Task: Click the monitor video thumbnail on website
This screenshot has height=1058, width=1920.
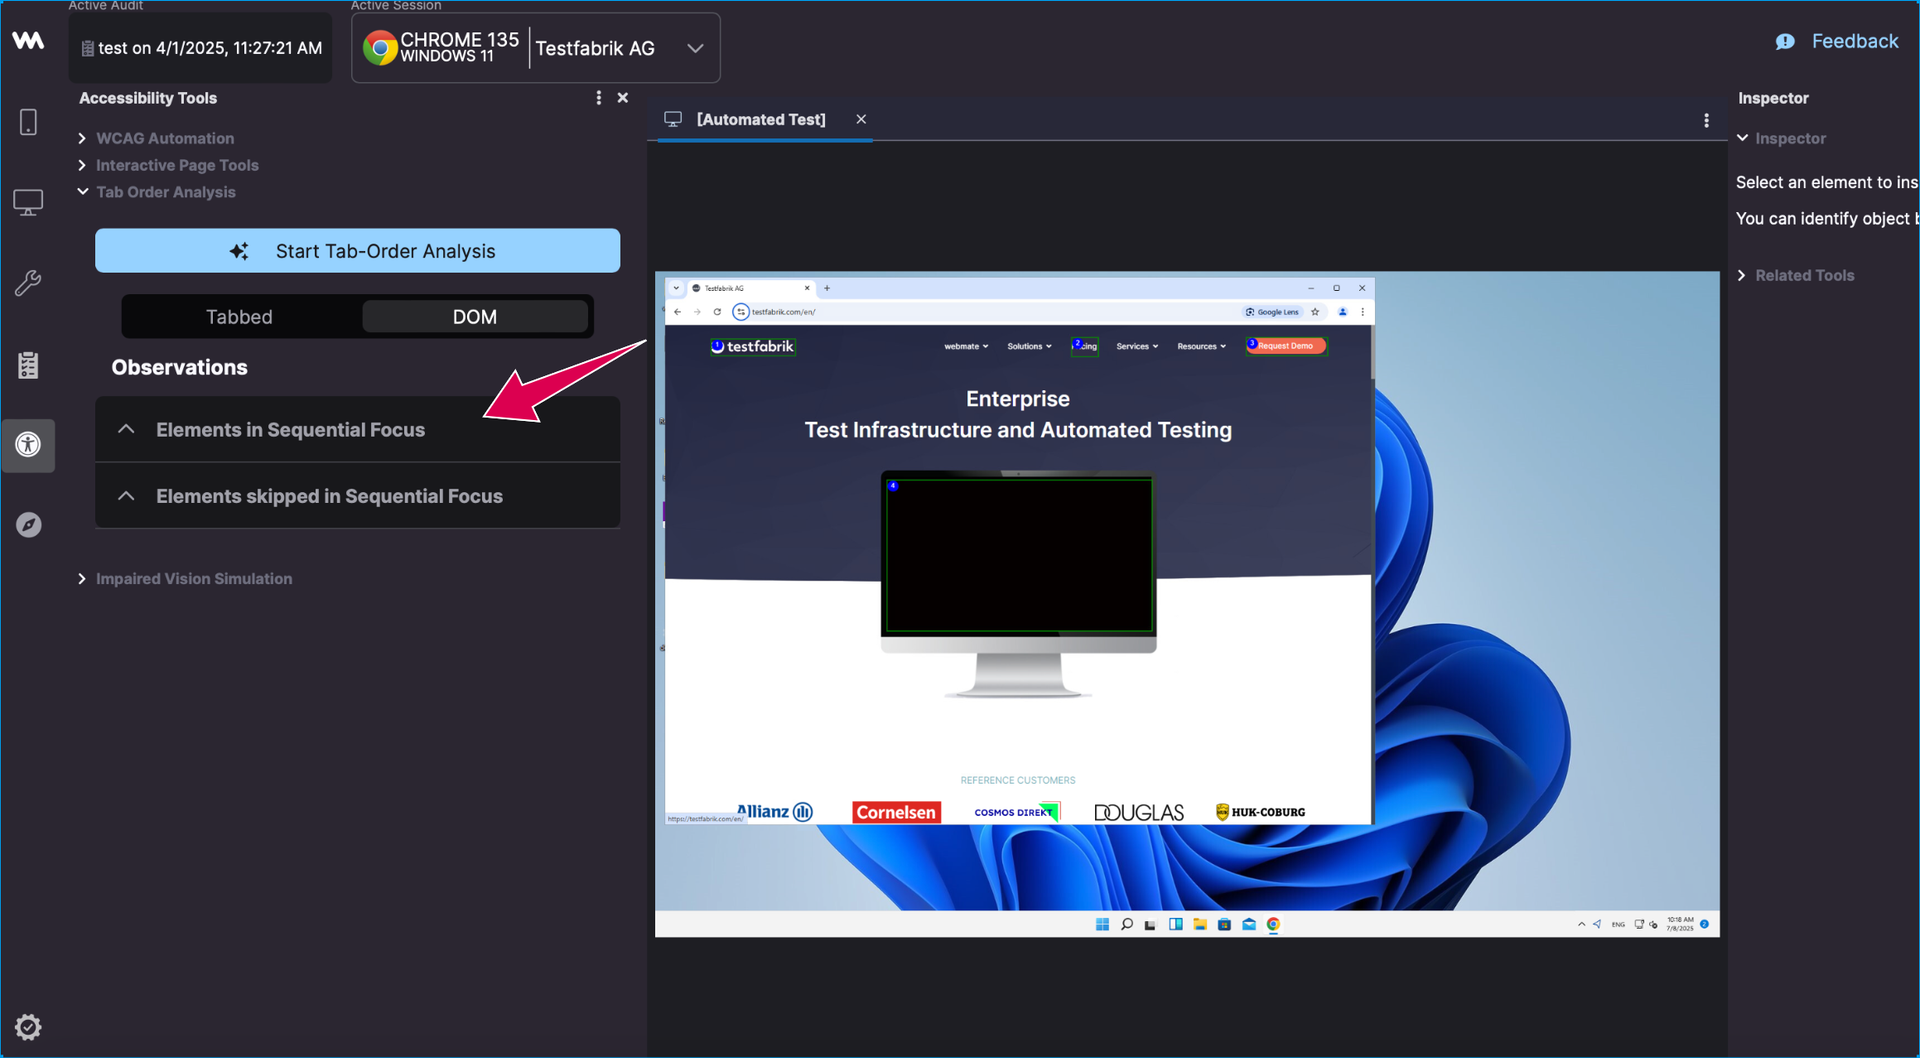Action: tap(1018, 555)
